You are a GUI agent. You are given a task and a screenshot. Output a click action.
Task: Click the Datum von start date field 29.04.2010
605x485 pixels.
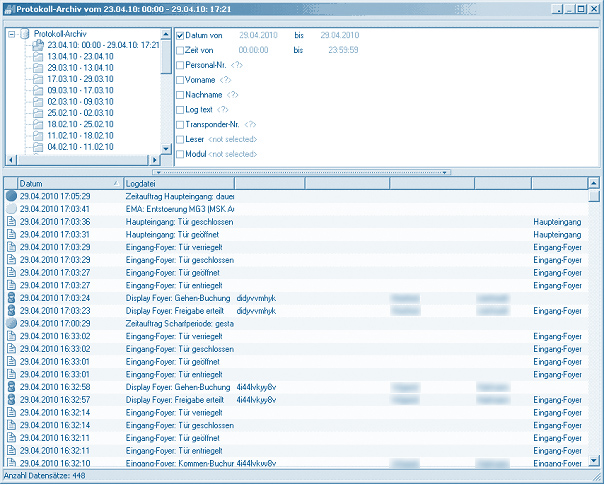tap(257, 35)
